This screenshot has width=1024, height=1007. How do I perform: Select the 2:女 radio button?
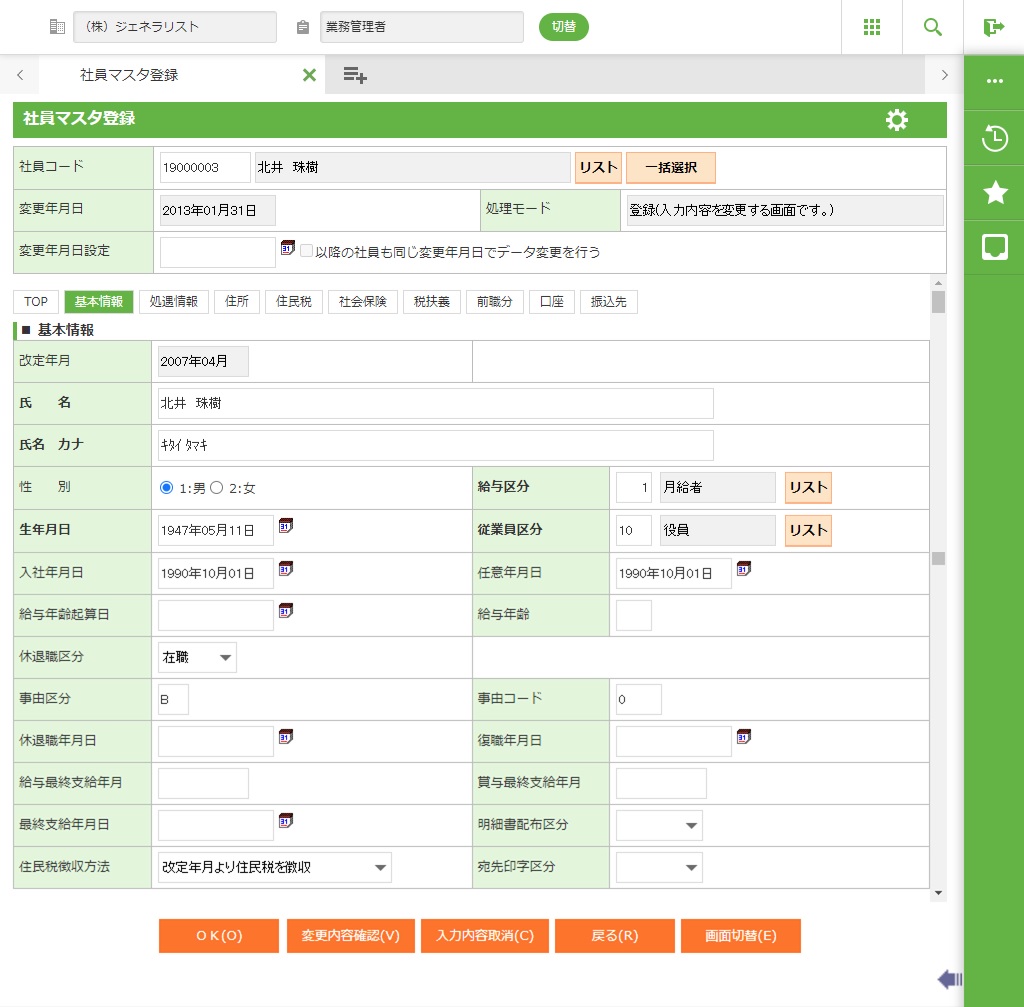click(216, 487)
